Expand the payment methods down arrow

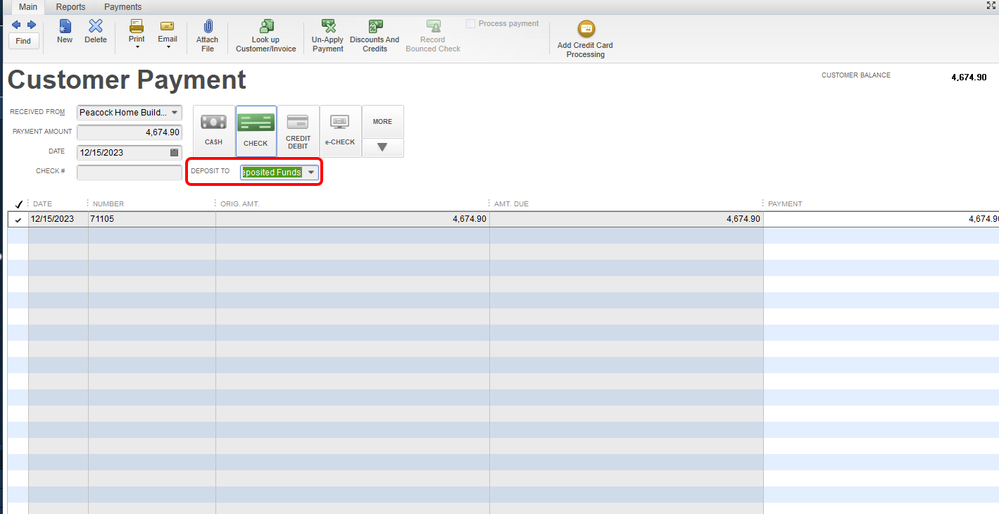tap(383, 148)
